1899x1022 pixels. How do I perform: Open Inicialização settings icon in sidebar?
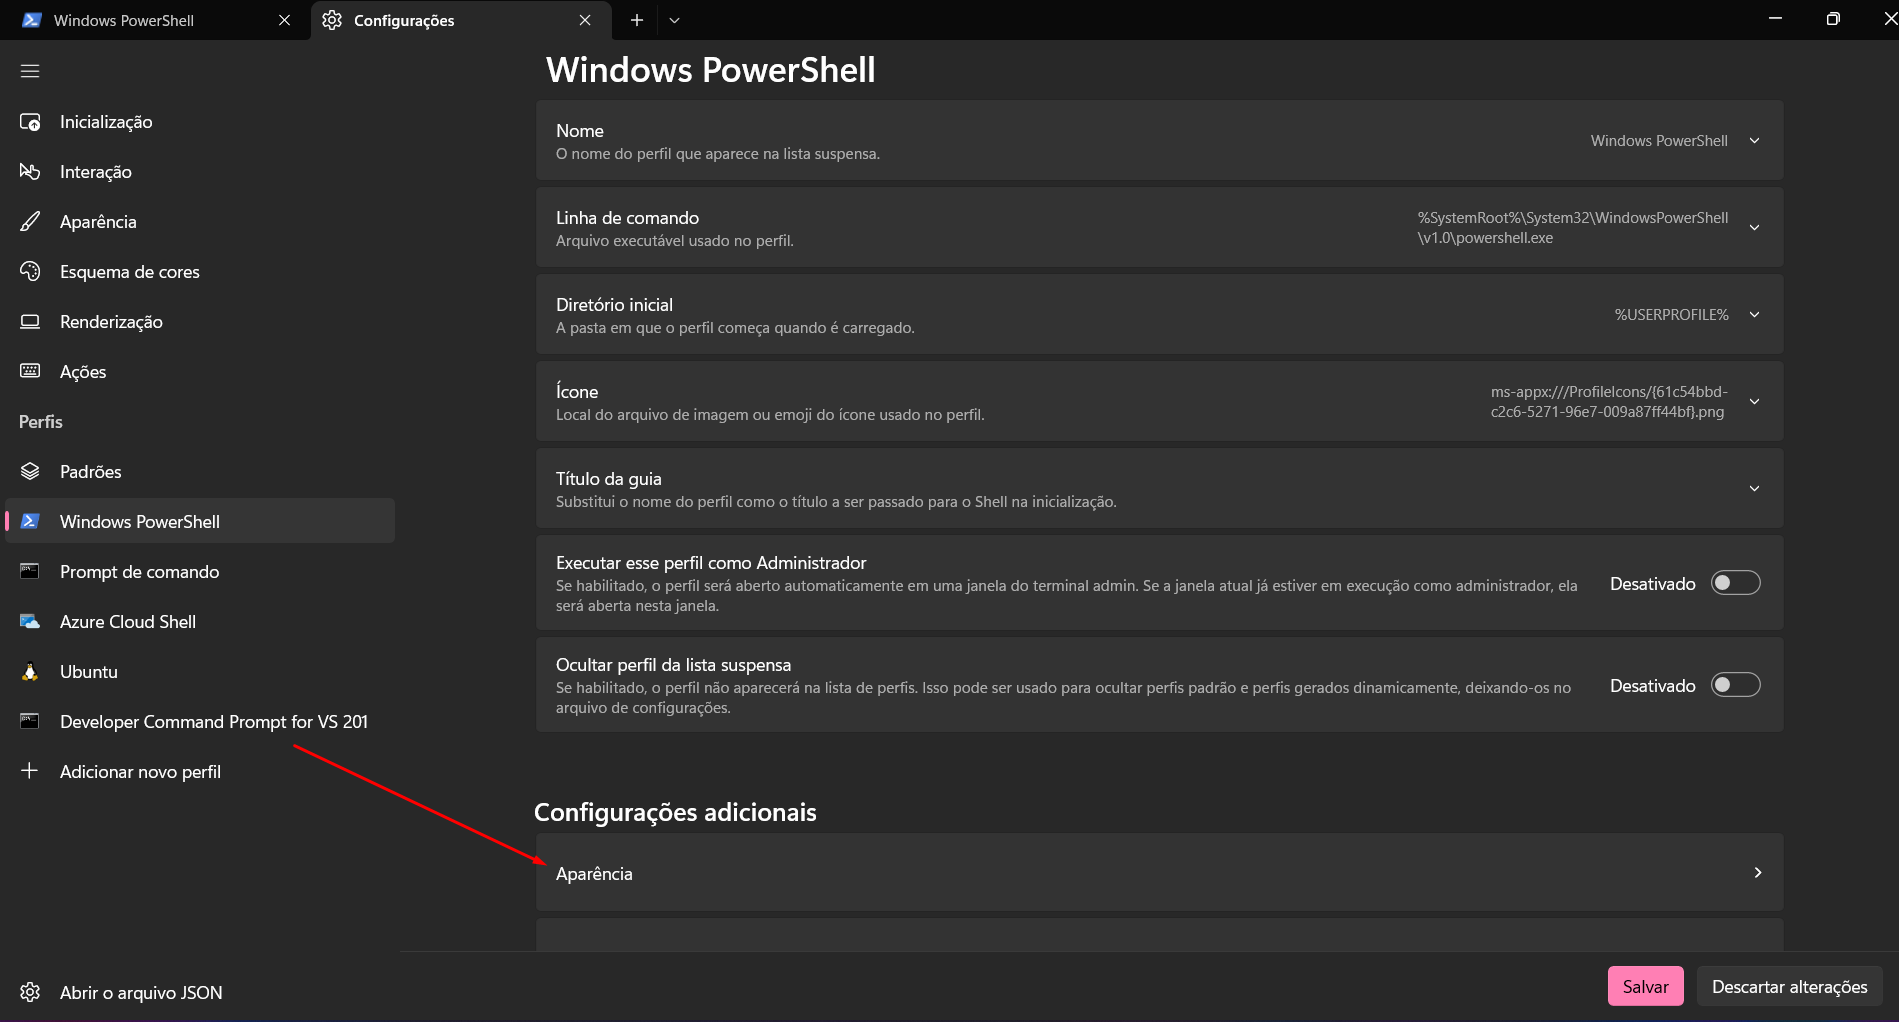click(x=30, y=122)
